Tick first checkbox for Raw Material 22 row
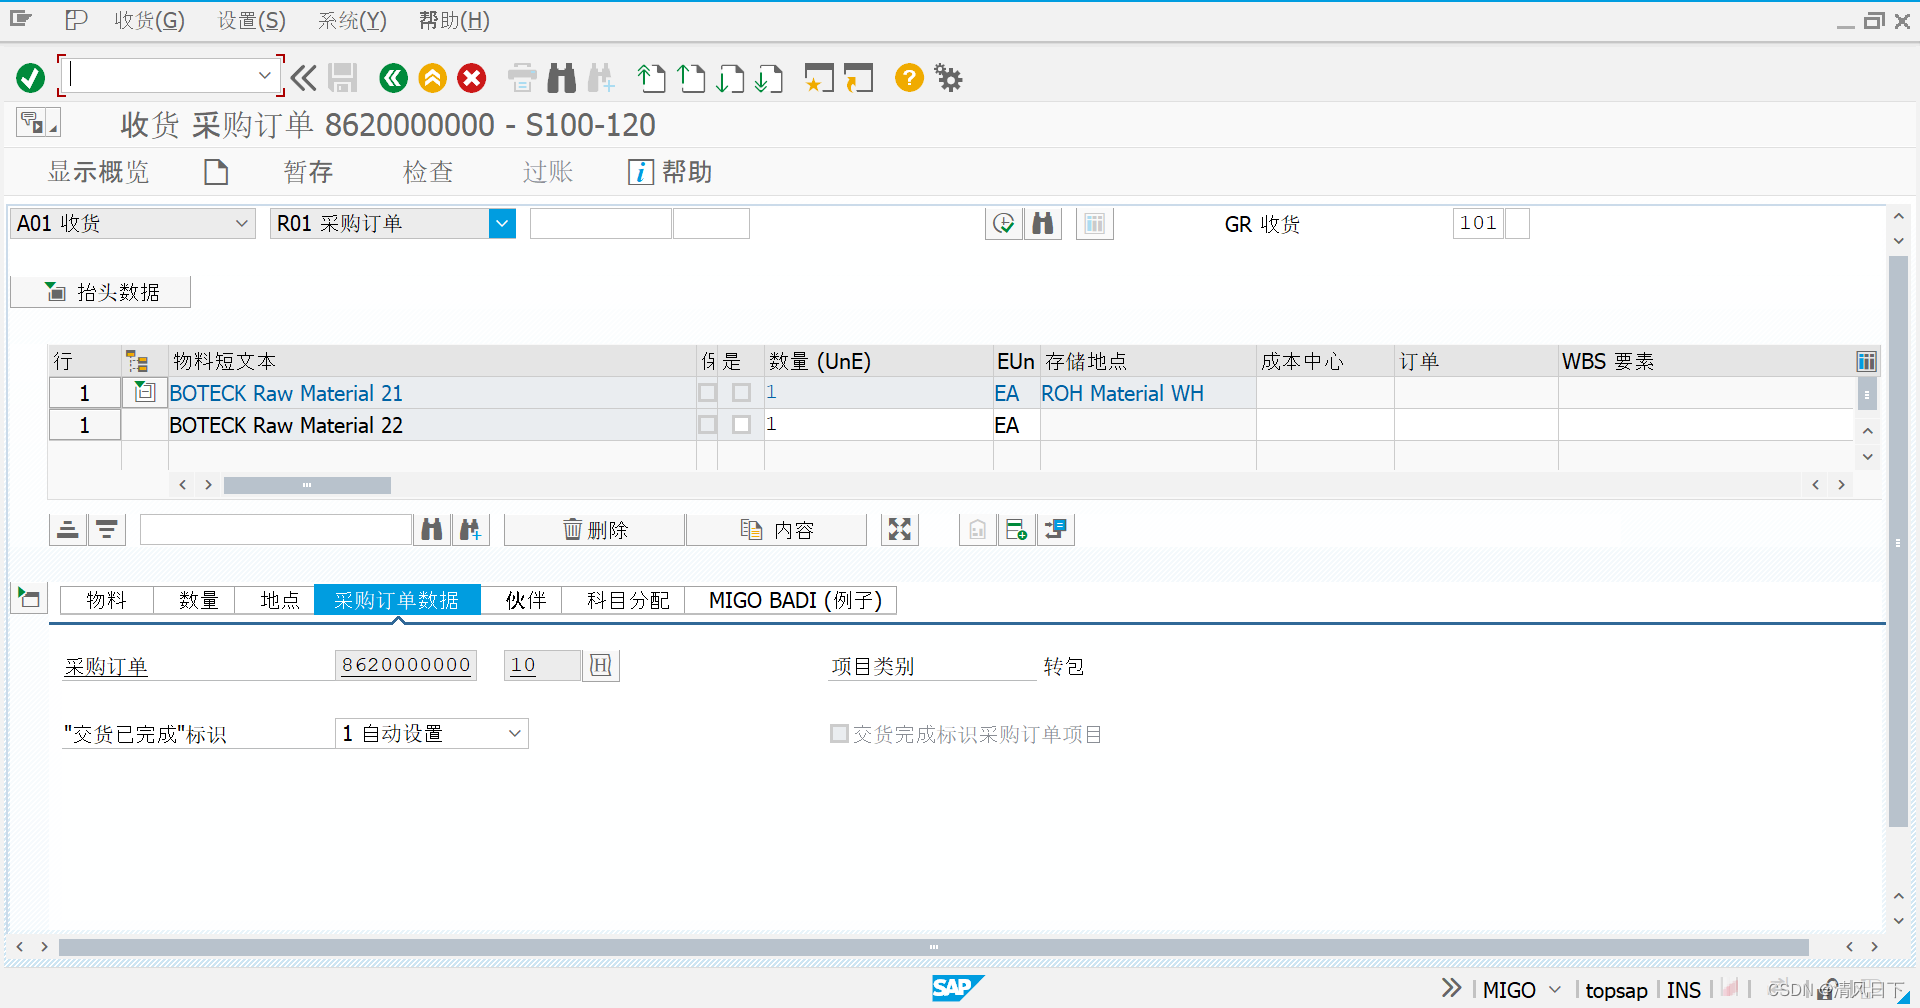This screenshot has height=1008, width=1920. pyautogui.click(x=708, y=424)
